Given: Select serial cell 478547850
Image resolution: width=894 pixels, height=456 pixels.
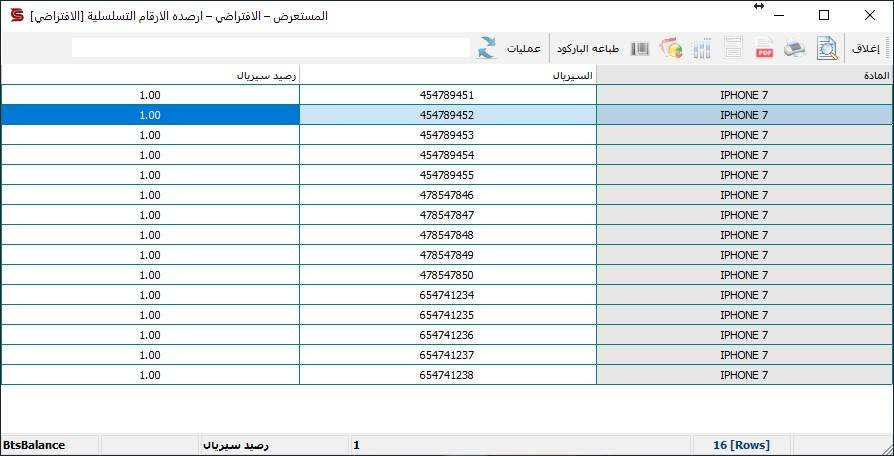Looking at the screenshot, I should (x=448, y=275).
